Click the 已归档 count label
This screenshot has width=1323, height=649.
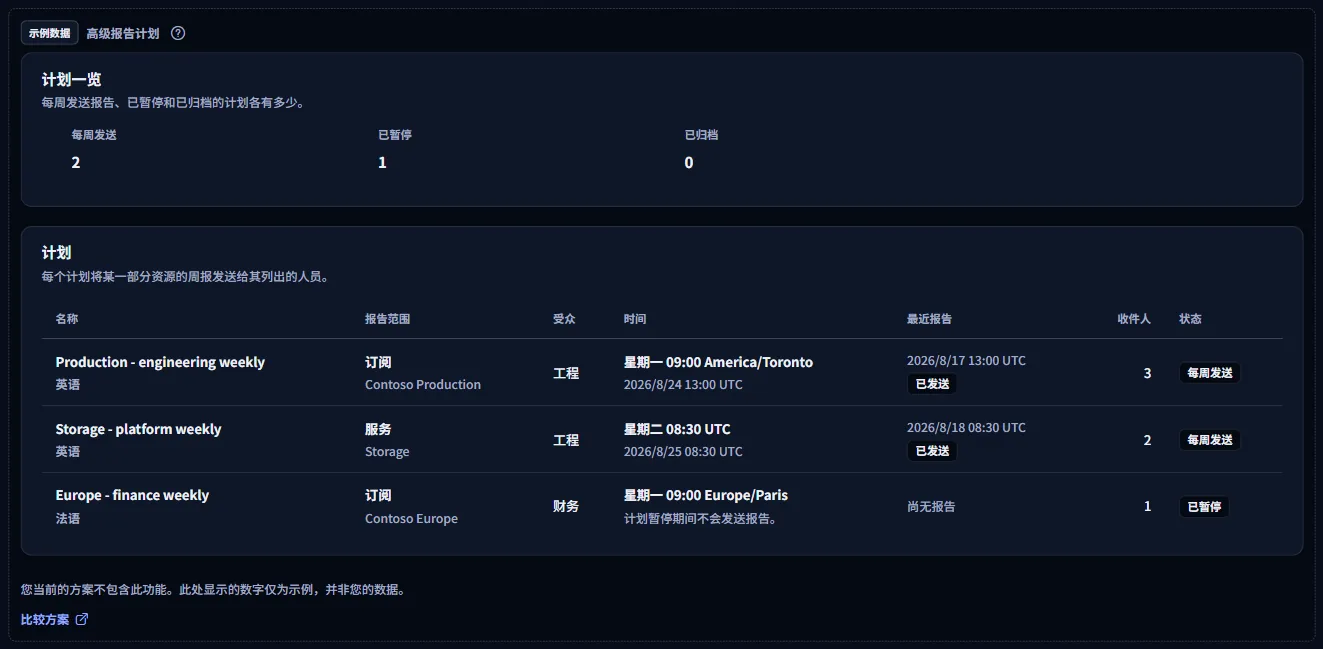[701, 134]
